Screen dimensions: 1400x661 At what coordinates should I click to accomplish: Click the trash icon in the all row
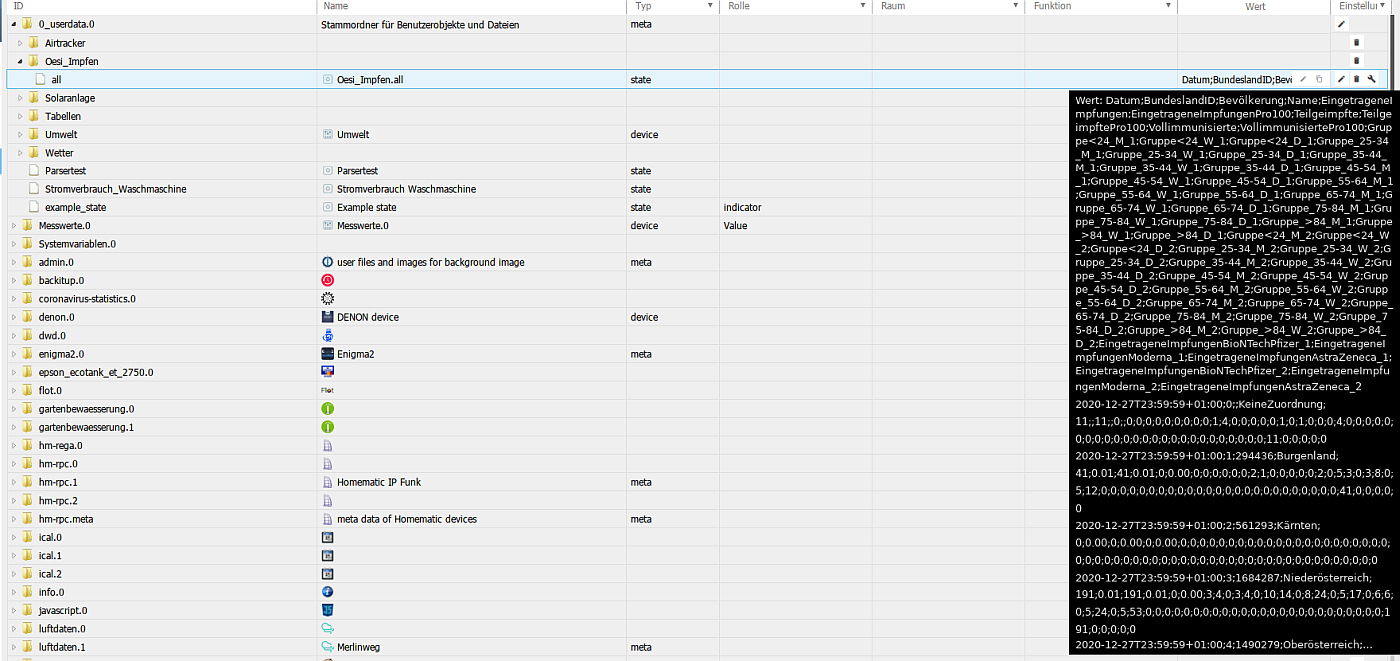[1356, 79]
